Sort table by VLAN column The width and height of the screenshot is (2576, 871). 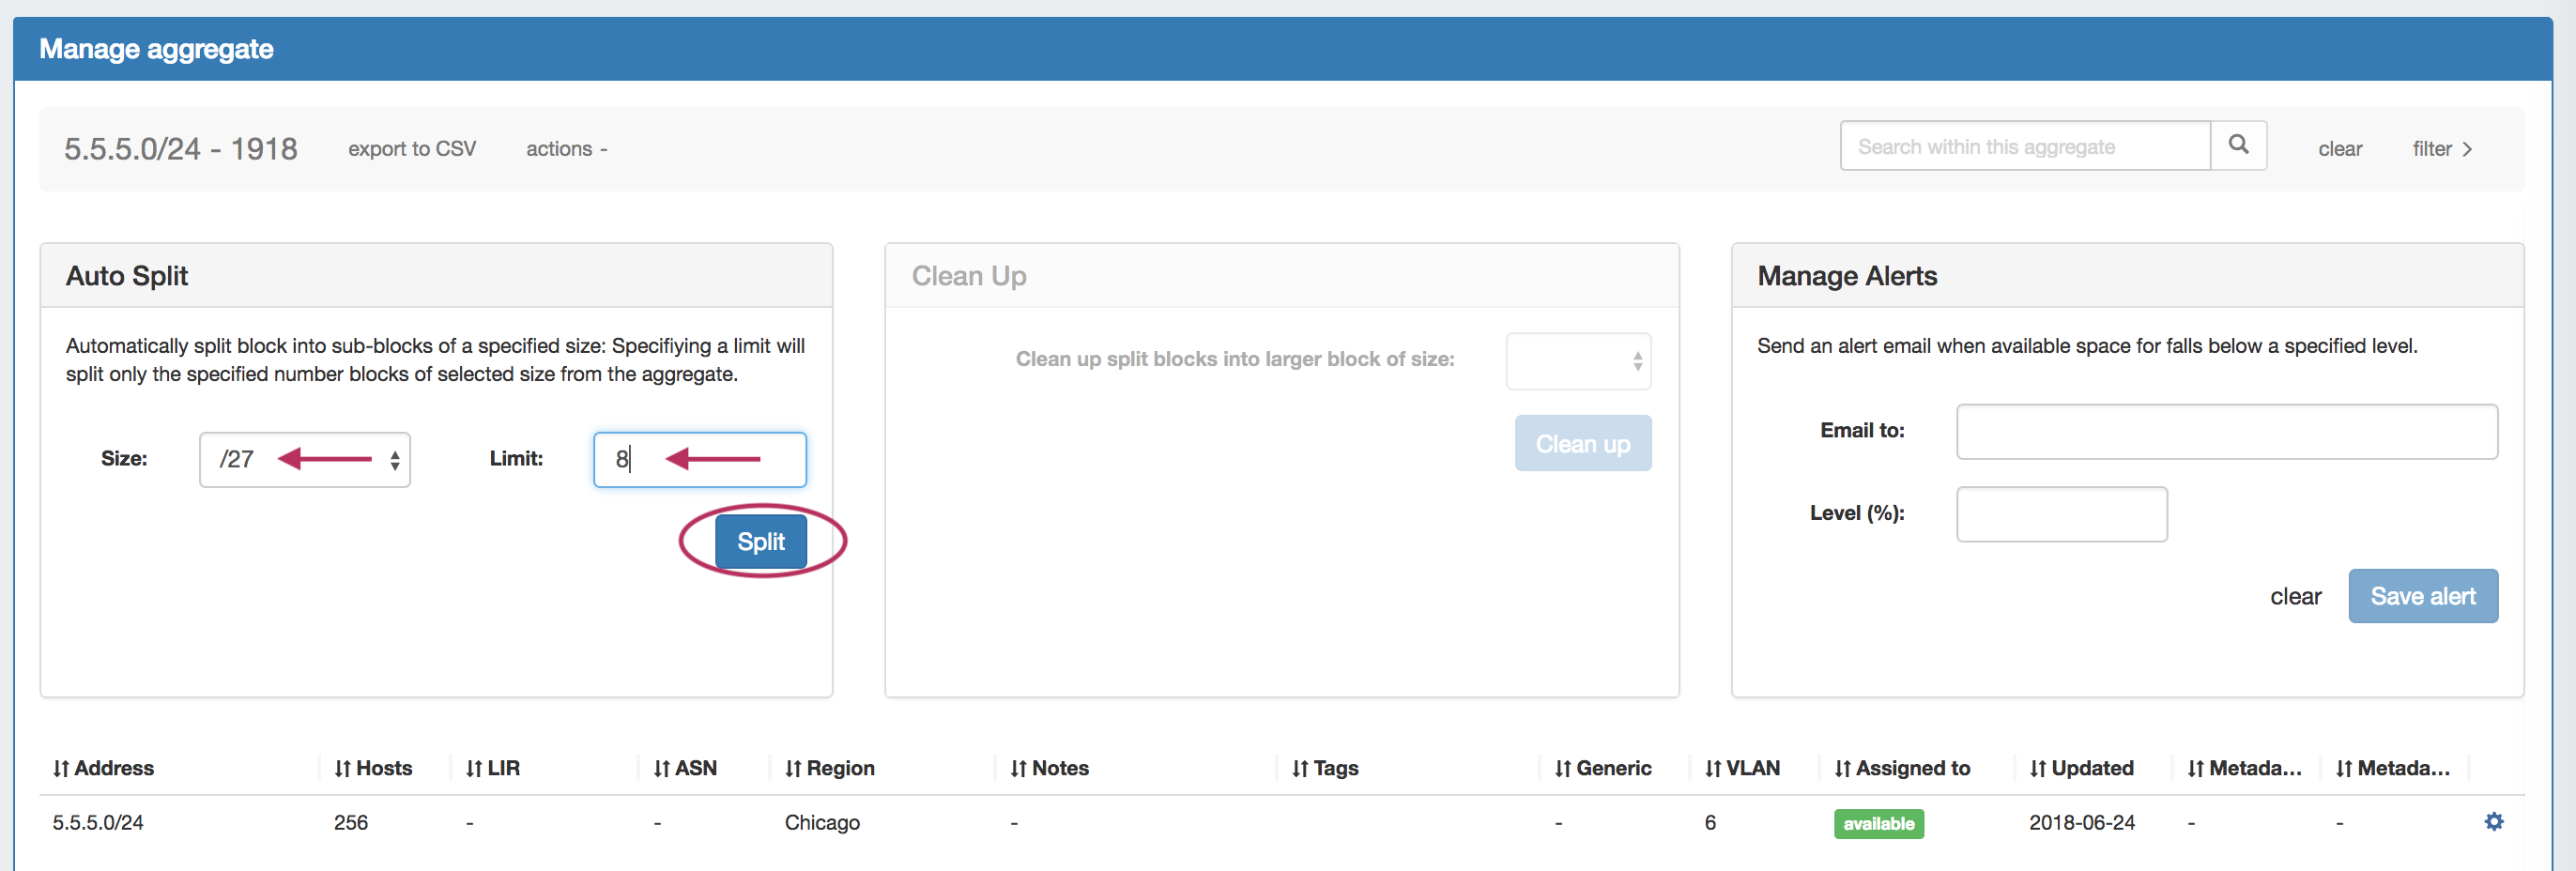(1742, 768)
